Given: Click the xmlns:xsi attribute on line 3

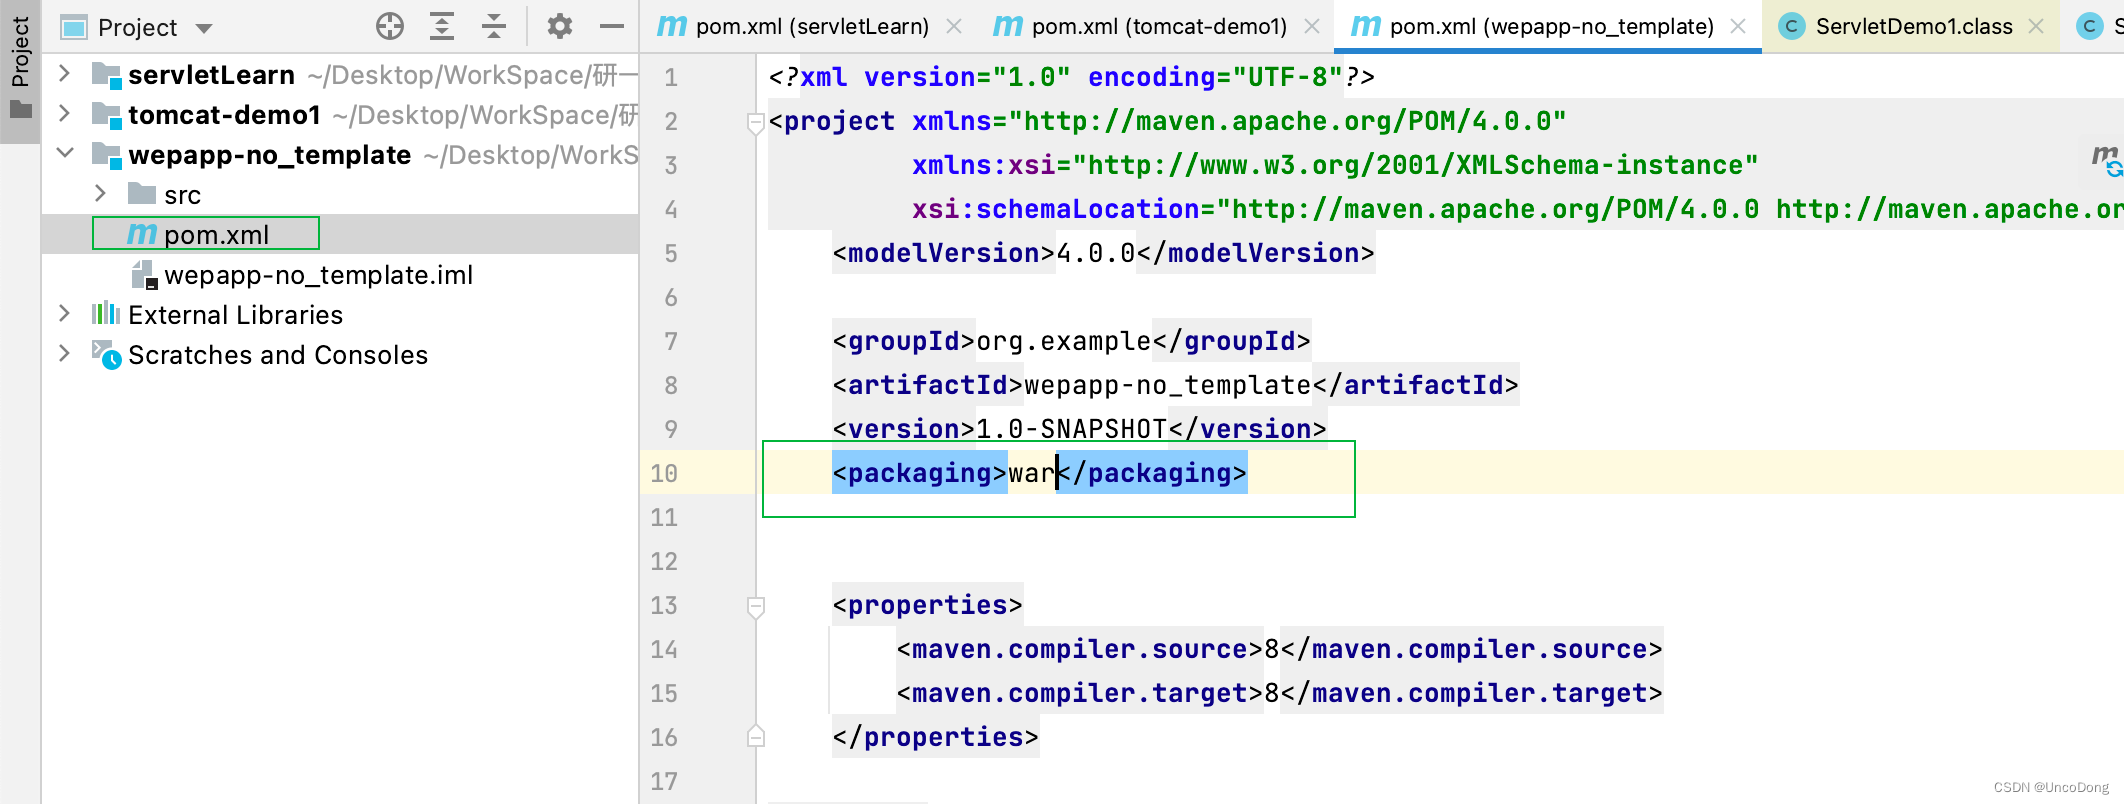Looking at the screenshot, I should (1335, 165).
